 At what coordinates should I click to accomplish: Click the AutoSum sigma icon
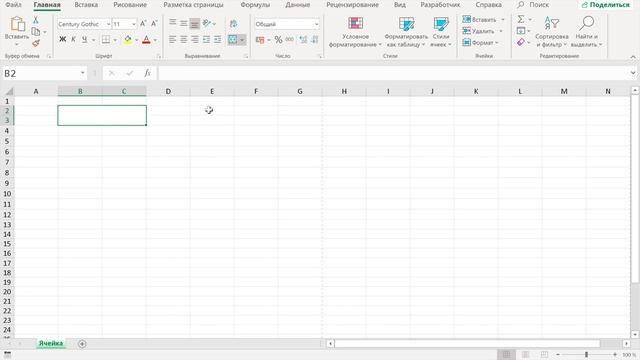pos(521,19)
